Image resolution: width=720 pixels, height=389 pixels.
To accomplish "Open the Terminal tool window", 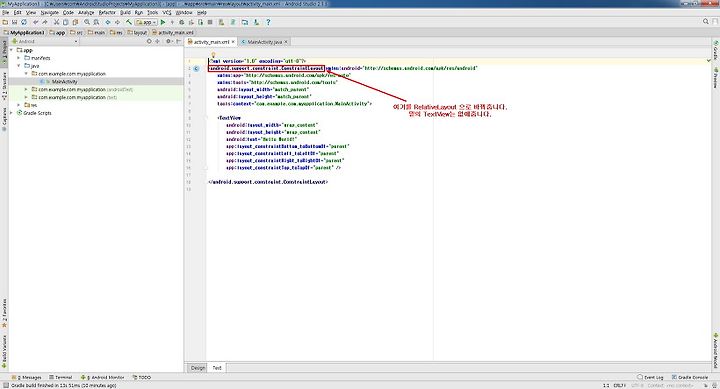I will 61,377.
